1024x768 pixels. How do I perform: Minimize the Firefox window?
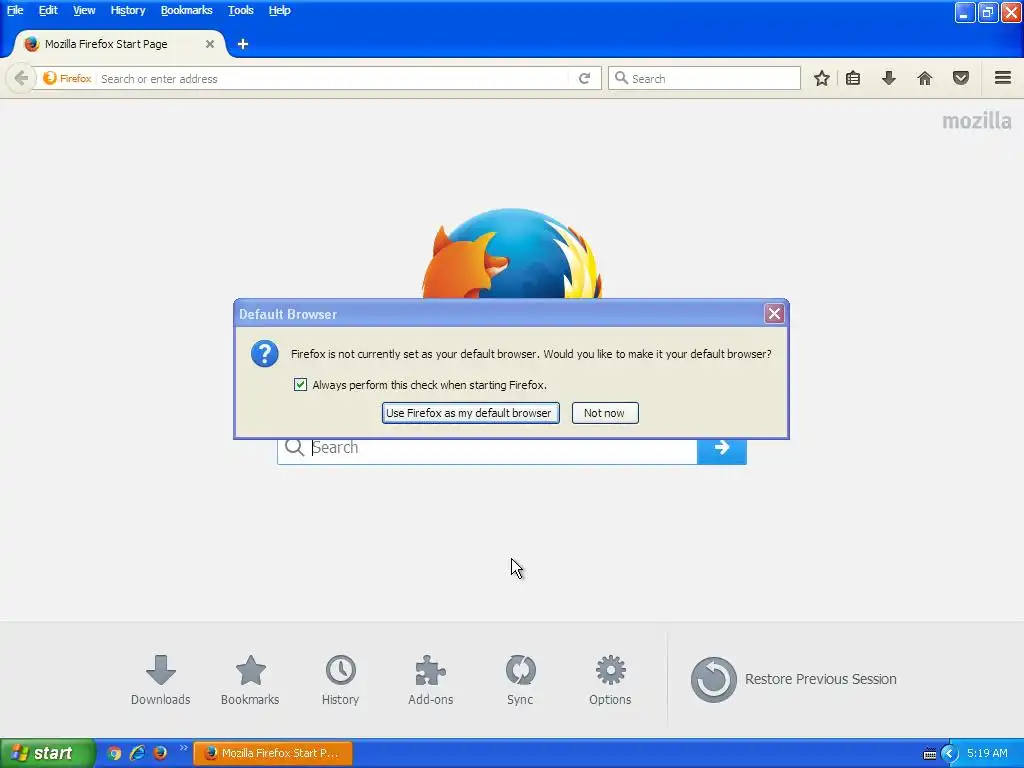(965, 12)
